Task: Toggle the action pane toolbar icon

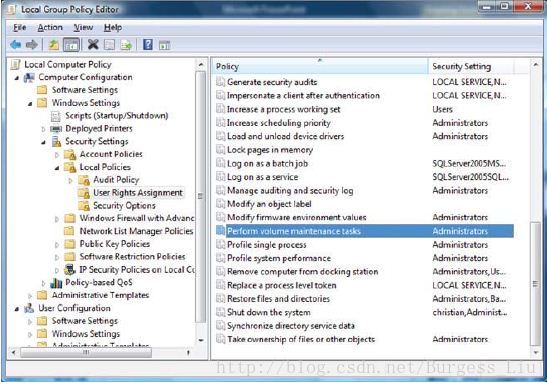Action: pos(164,45)
